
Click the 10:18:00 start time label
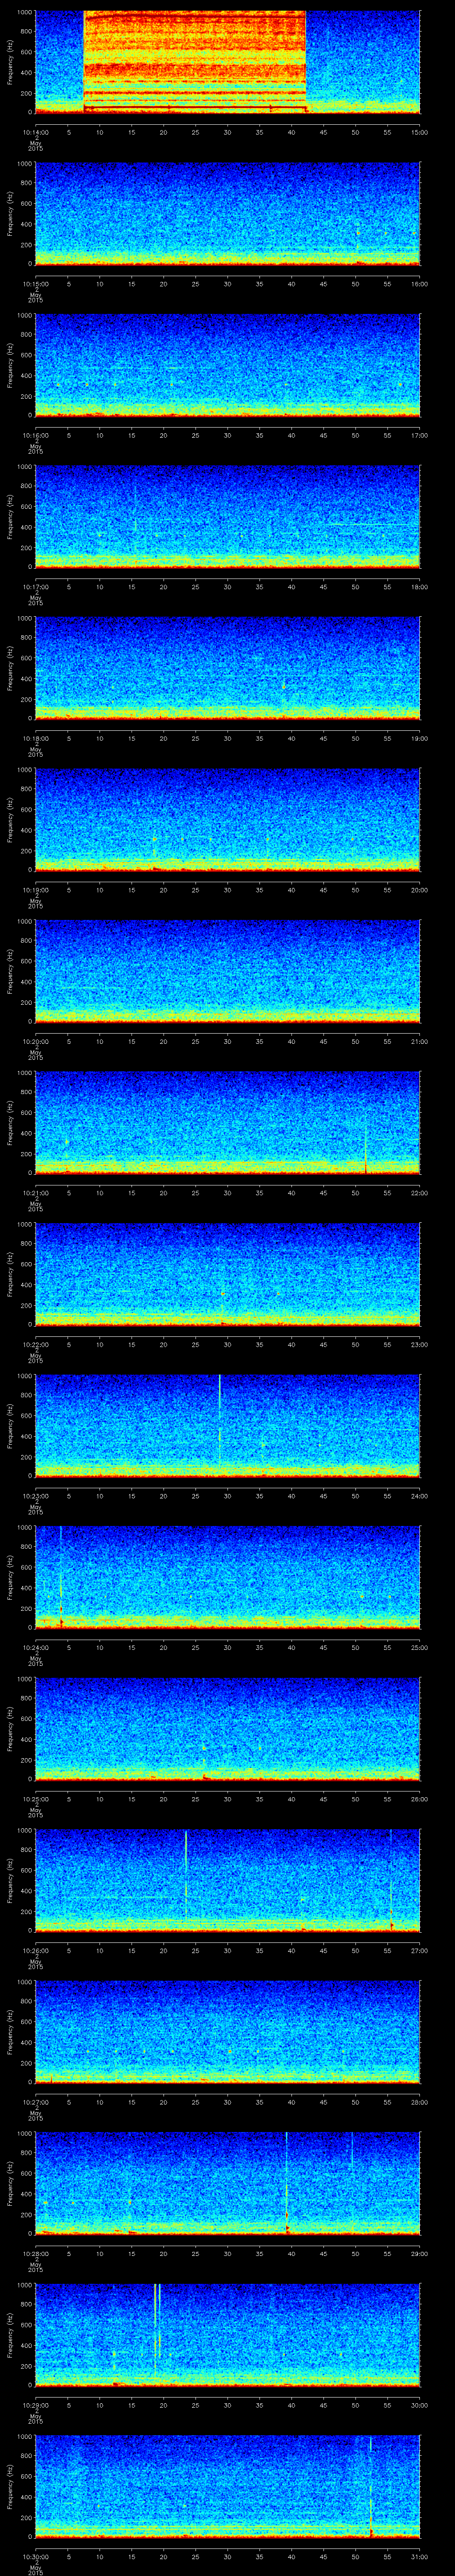[x=35, y=739]
